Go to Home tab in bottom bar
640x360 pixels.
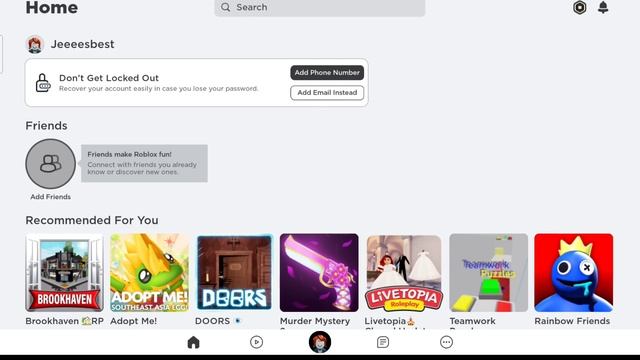click(x=193, y=342)
